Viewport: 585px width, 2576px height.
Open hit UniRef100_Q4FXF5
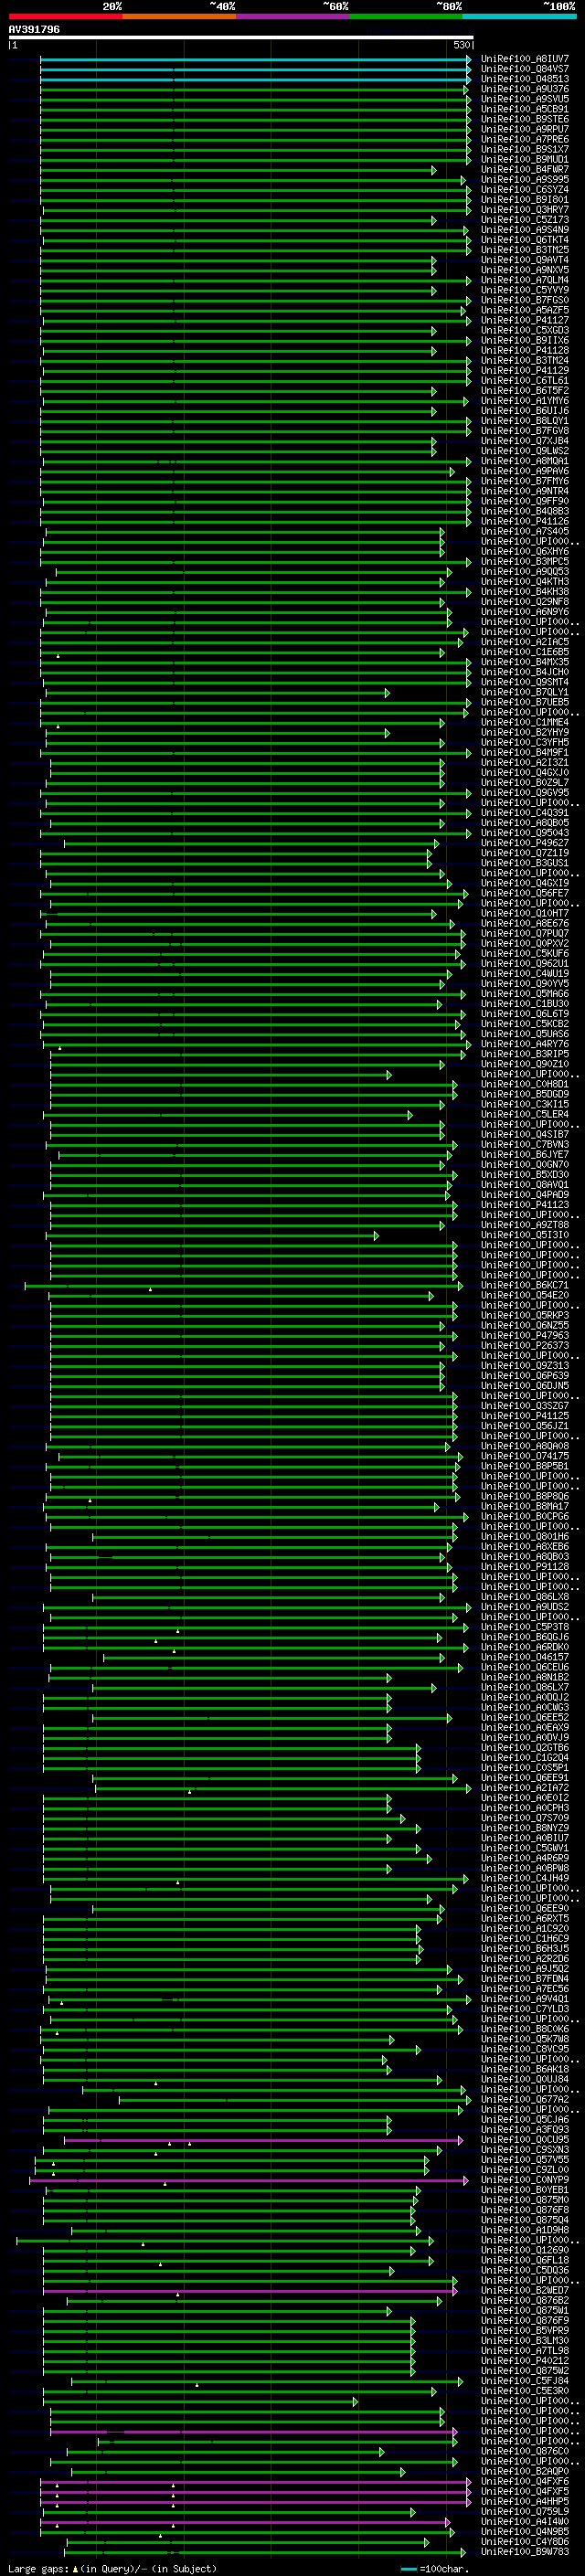tap(525, 2491)
